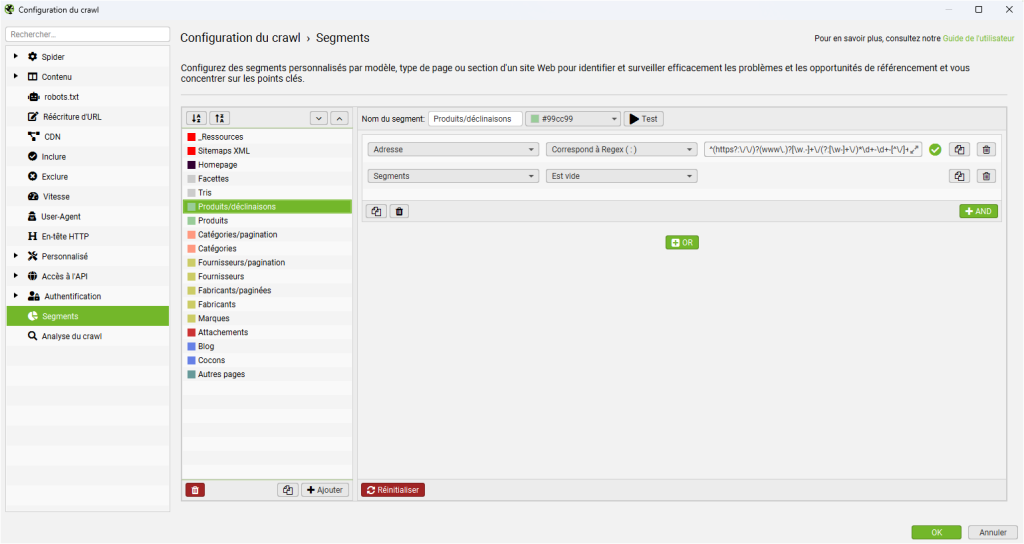Open the 'Guide de l'utilisateur' link
1024x544 pixels.
(x=979, y=39)
